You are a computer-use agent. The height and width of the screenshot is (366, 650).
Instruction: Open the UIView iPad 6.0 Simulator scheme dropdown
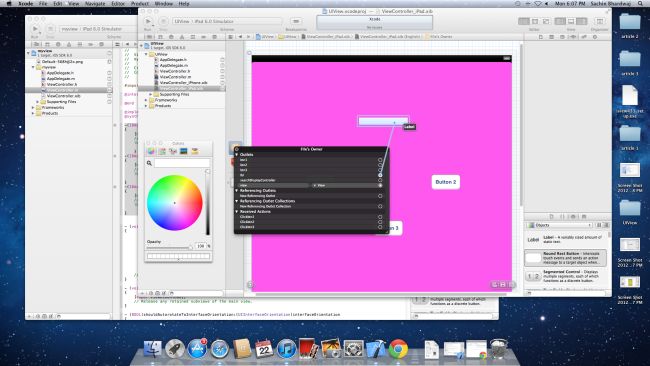227,21
